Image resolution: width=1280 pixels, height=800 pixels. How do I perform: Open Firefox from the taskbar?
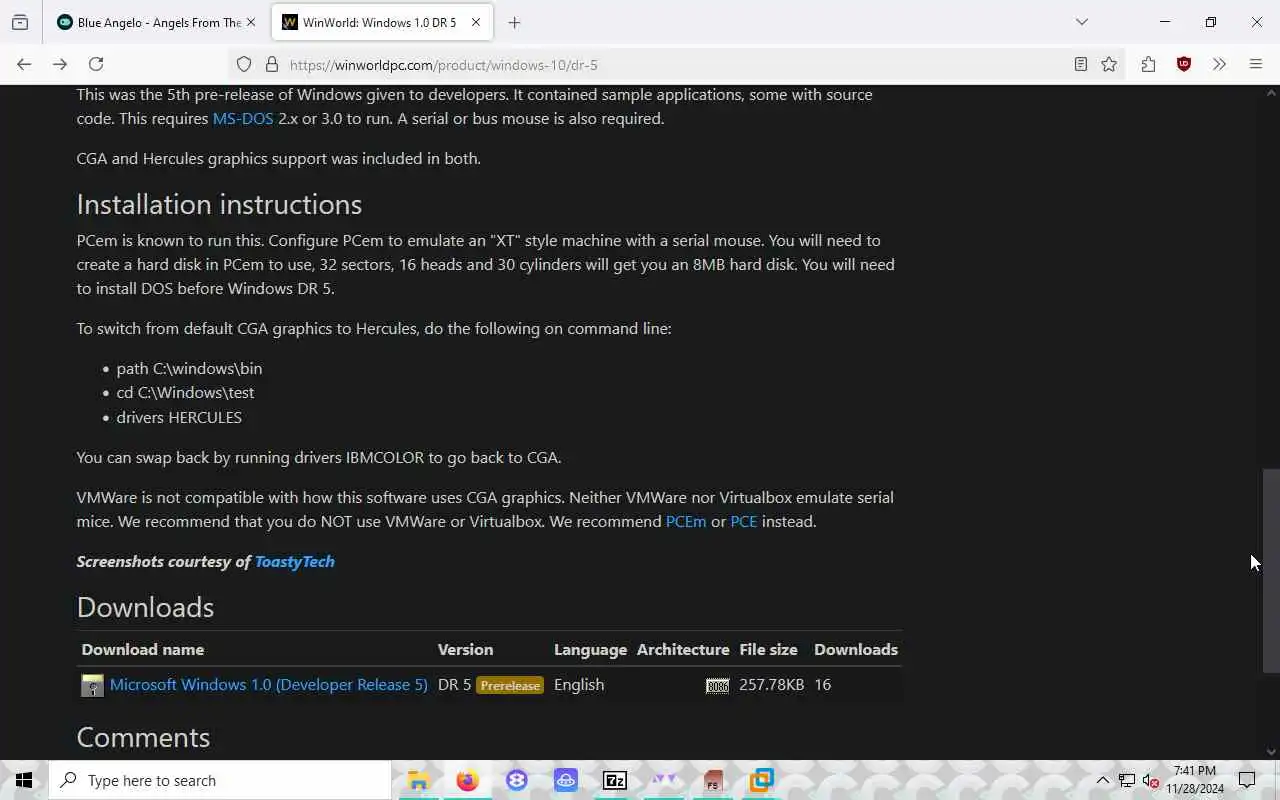click(x=467, y=780)
